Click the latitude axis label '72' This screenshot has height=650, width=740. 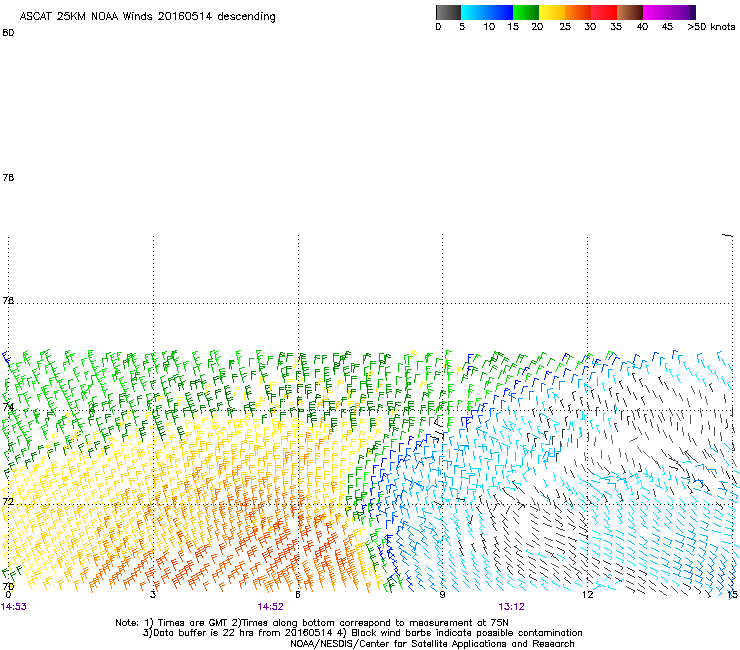pyautogui.click(x=8, y=501)
